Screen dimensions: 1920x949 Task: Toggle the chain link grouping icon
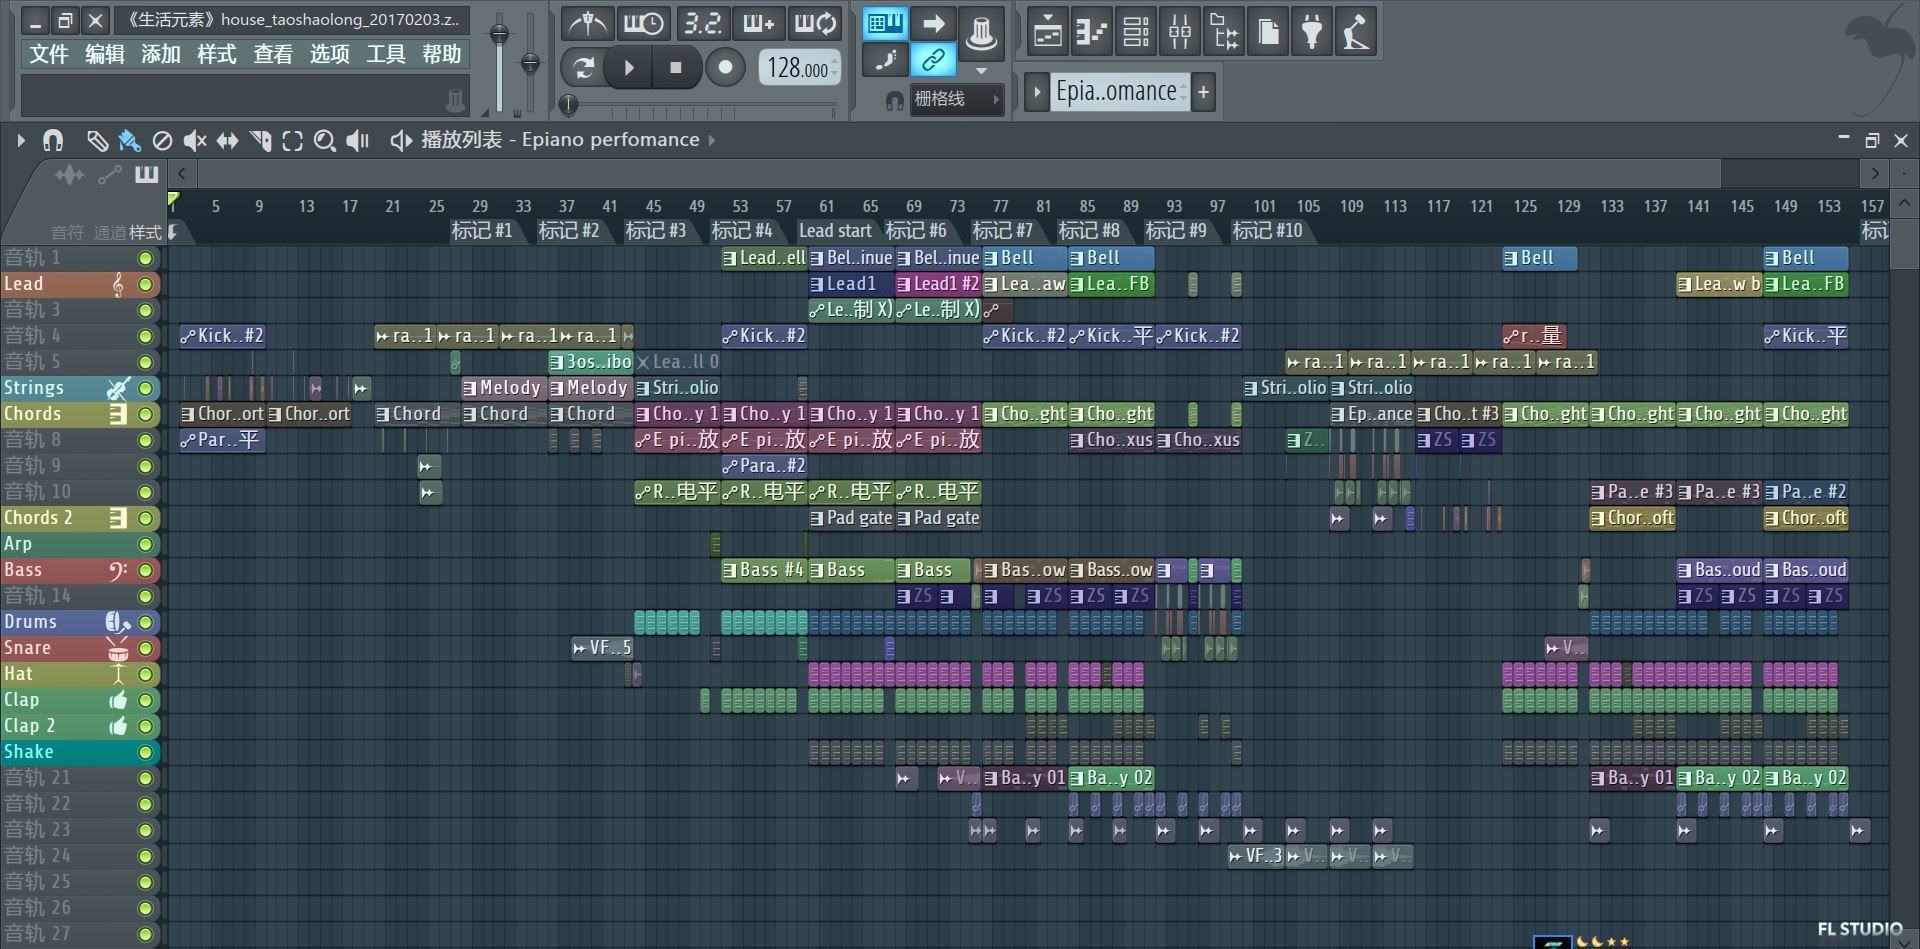[x=933, y=60]
